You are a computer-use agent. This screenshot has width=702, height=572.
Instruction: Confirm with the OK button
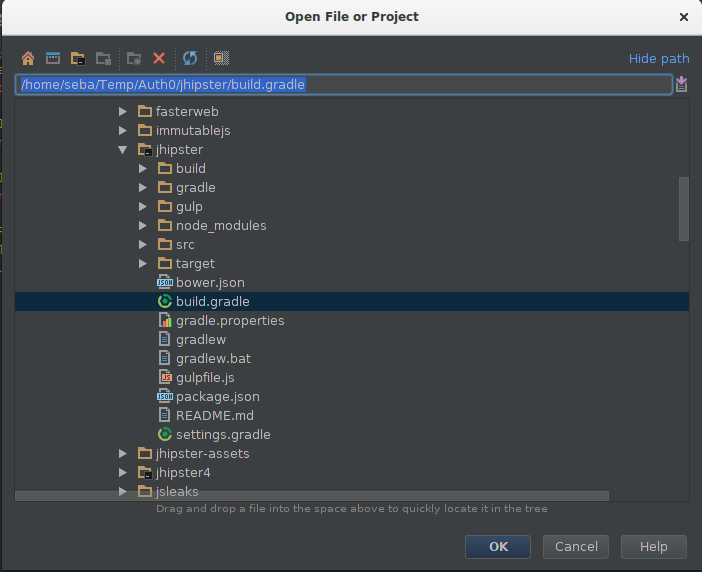(498, 546)
